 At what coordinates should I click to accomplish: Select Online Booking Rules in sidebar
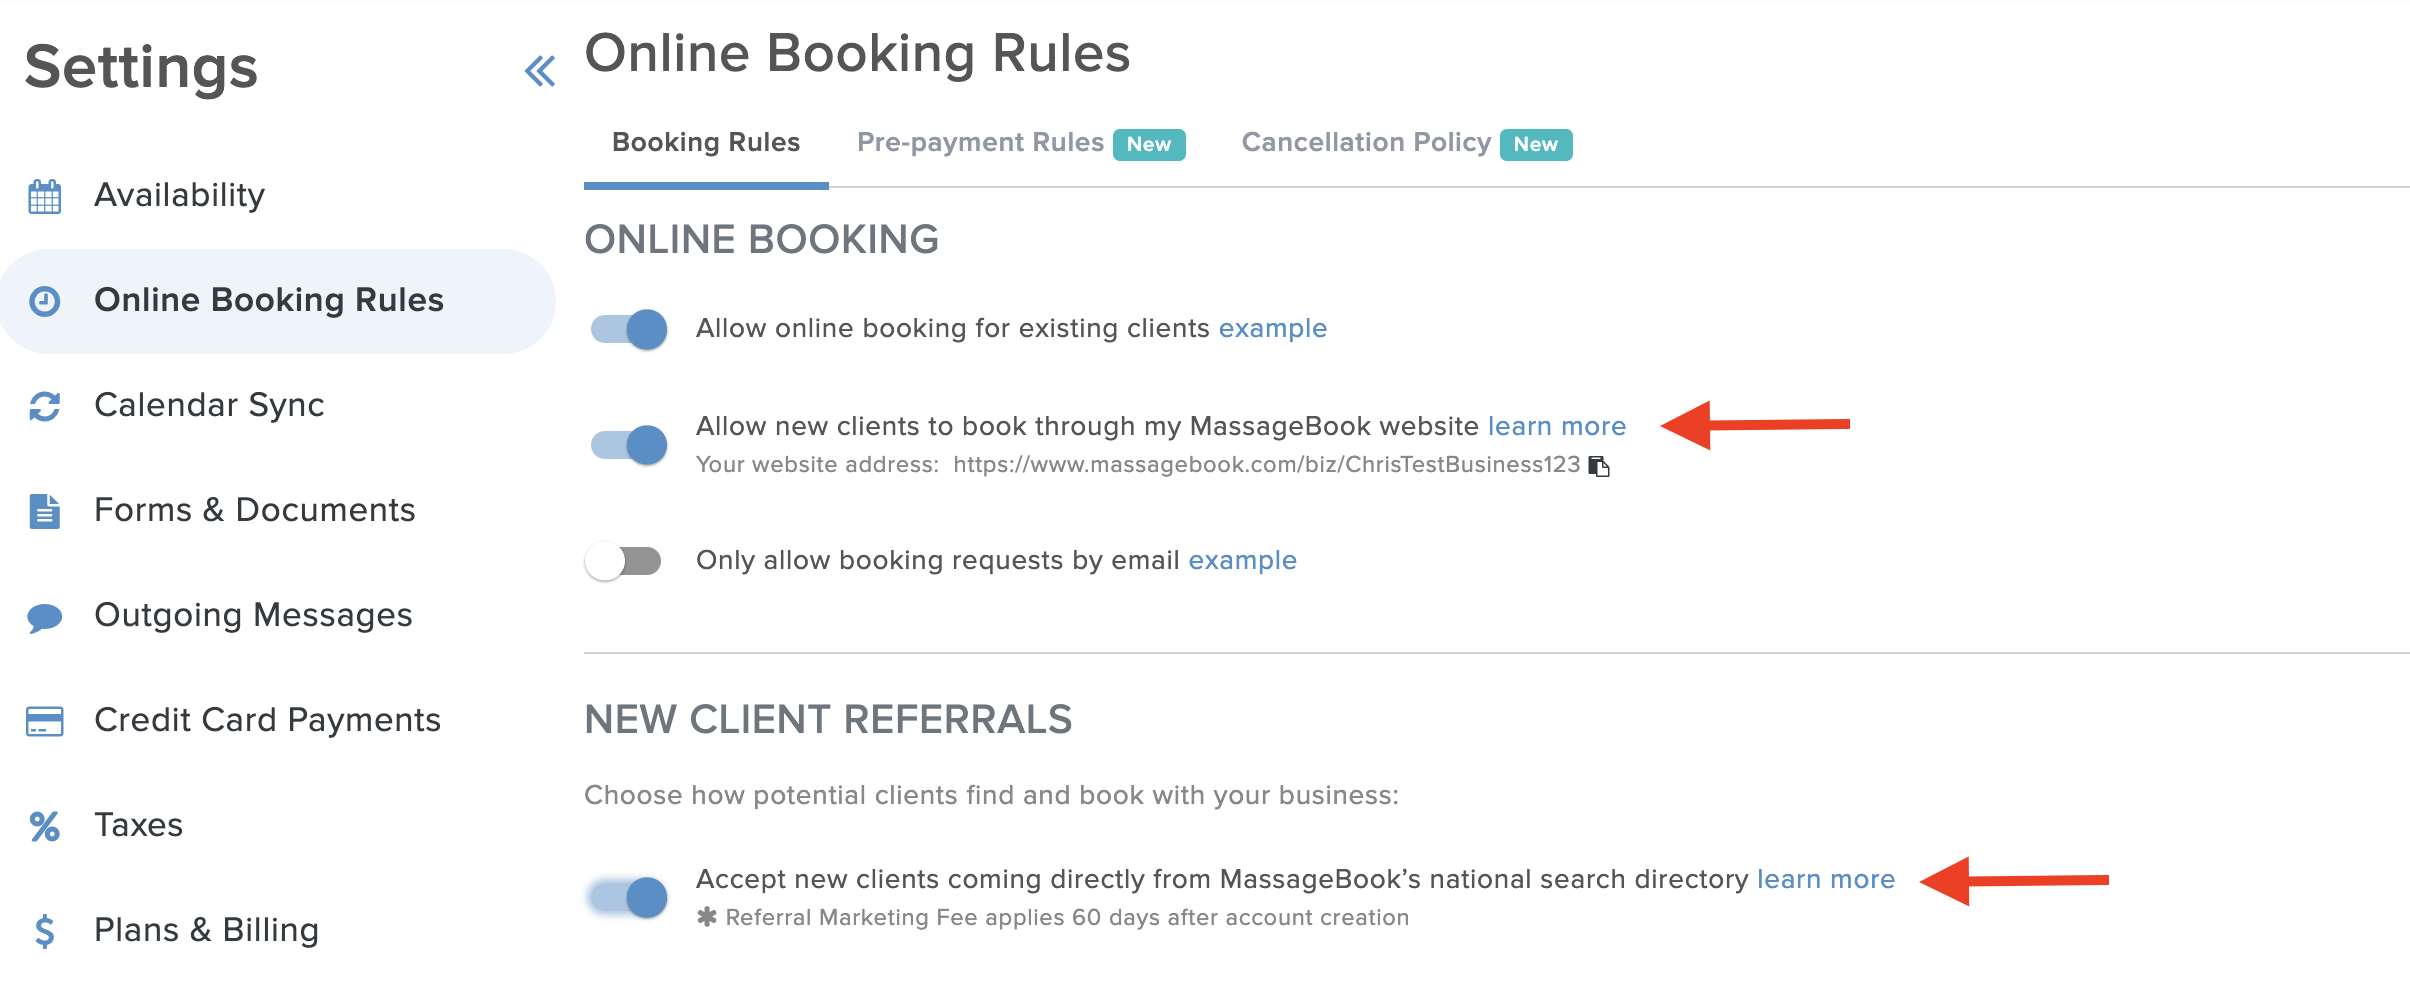coord(278,300)
